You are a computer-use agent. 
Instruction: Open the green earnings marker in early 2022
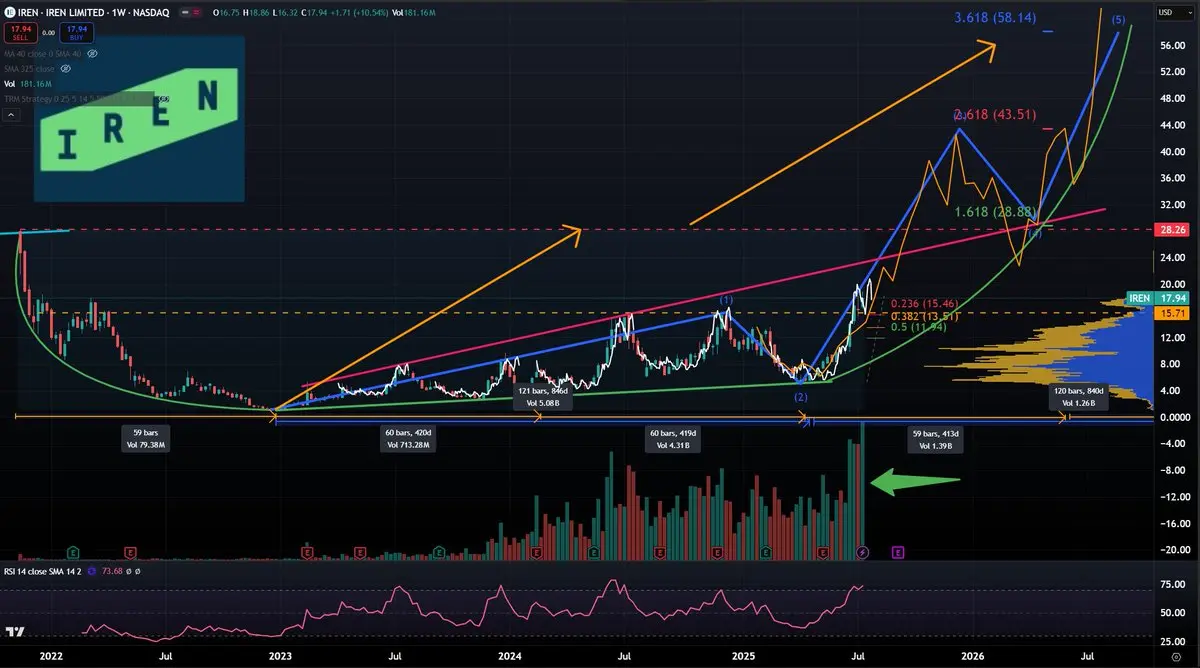[73, 551]
